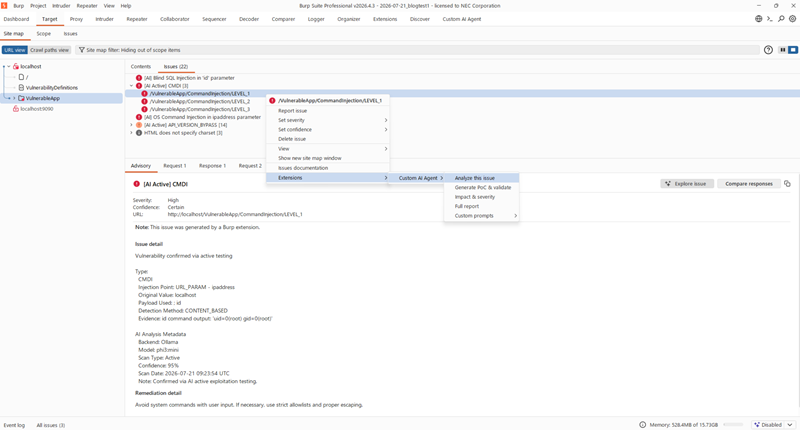Open the Set severity submenu
Image resolution: width=800 pixels, height=430 pixels.
click(x=328, y=120)
